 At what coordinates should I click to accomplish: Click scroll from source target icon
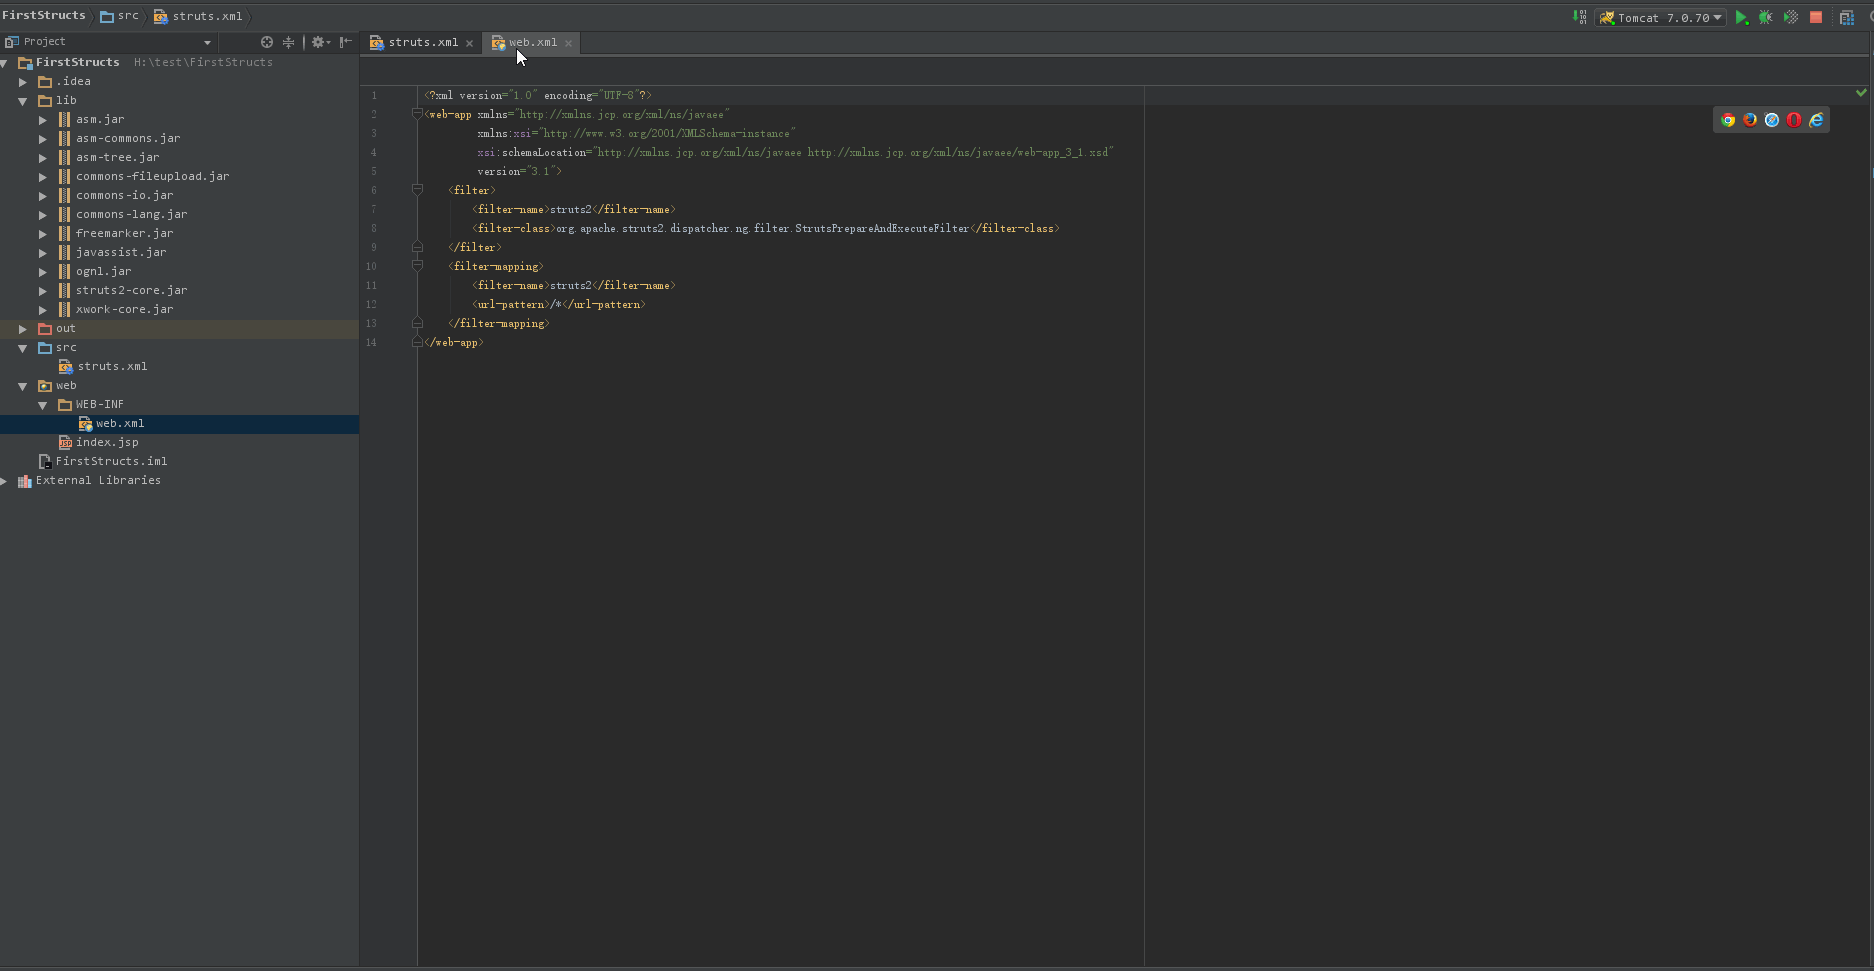pos(267,42)
